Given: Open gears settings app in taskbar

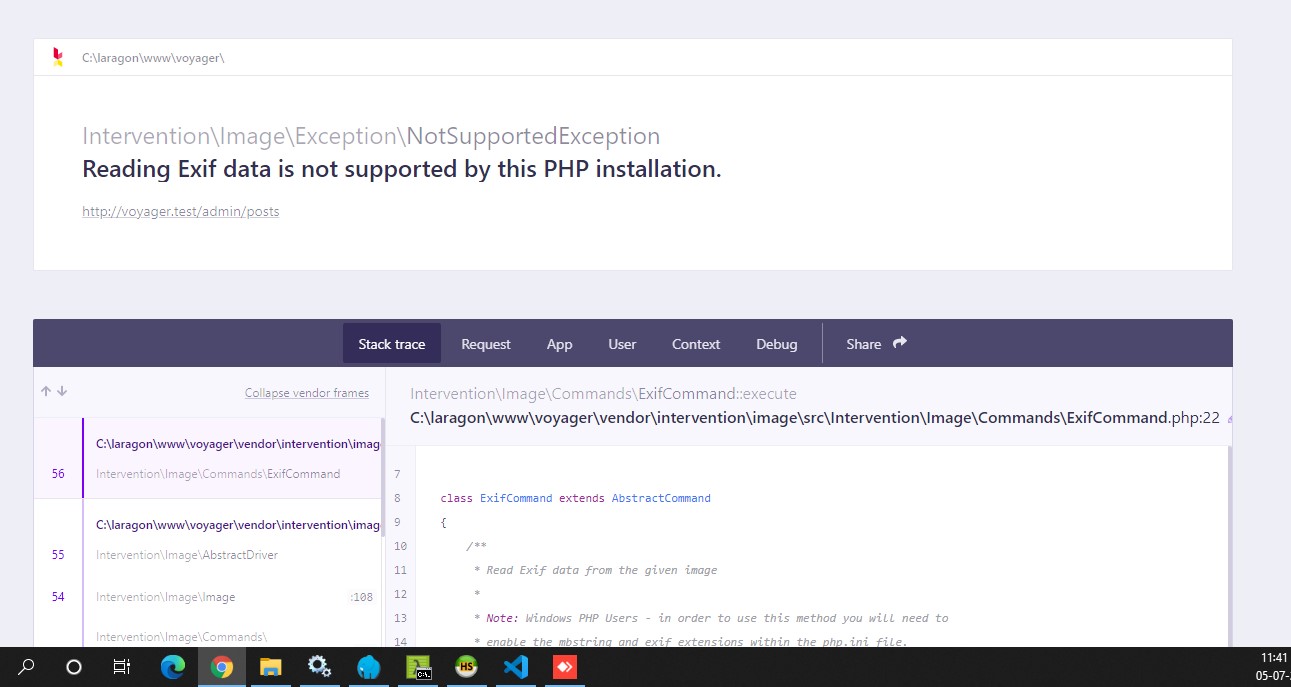Looking at the screenshot, I should pyautogui.click(x=319, y=667).
